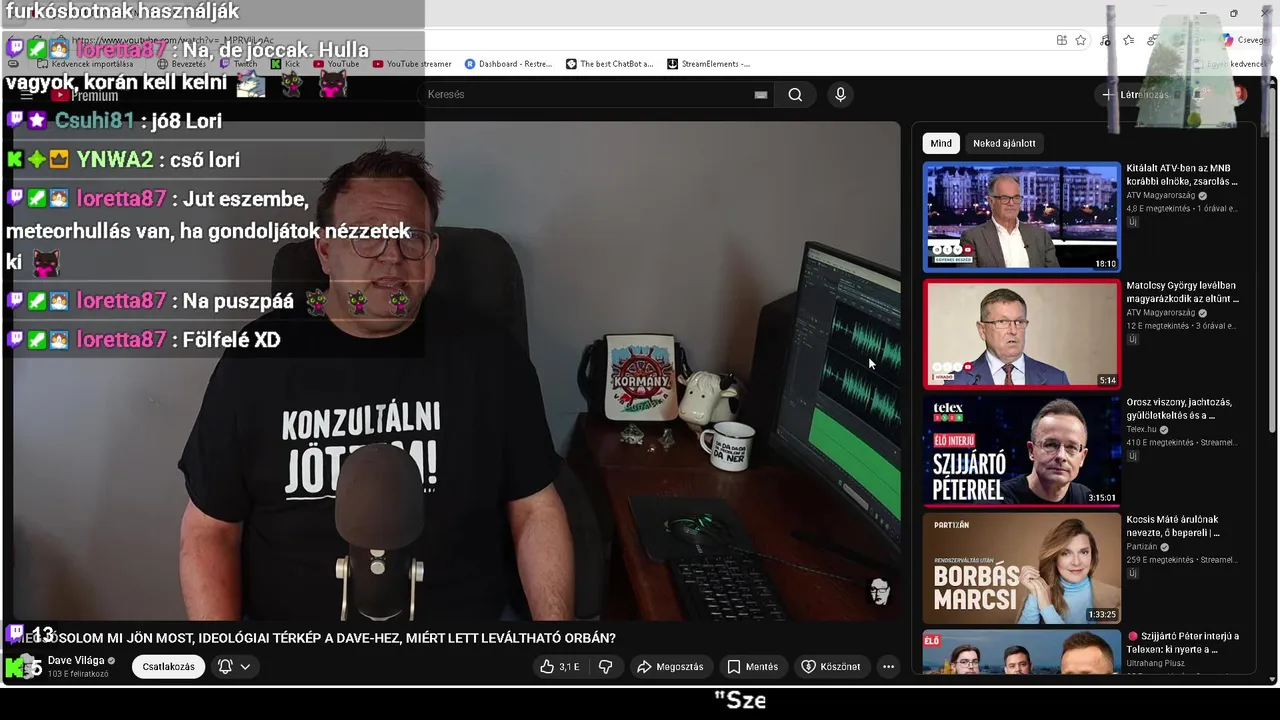The width and height of the screenshot is (1280, 720).
Task: Click the Telex.hu channel name
Action: pyautogui.click(x=1141, y=429)
